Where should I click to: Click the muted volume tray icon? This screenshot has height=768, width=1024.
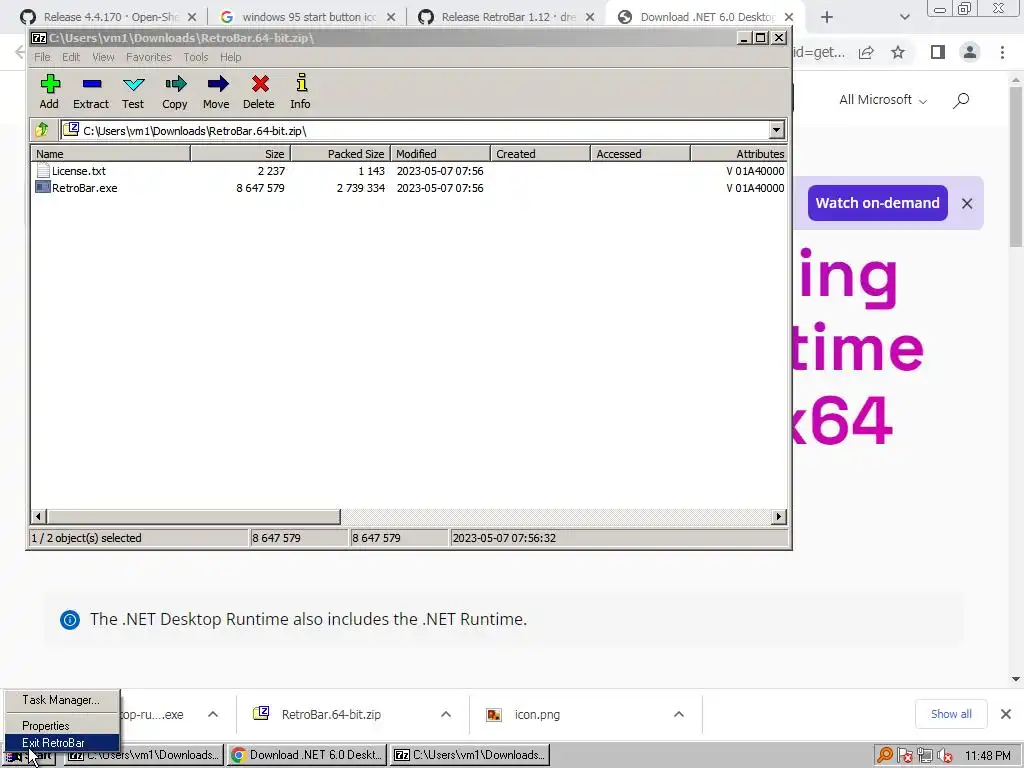pyautogui.click(x=945, y=756)
